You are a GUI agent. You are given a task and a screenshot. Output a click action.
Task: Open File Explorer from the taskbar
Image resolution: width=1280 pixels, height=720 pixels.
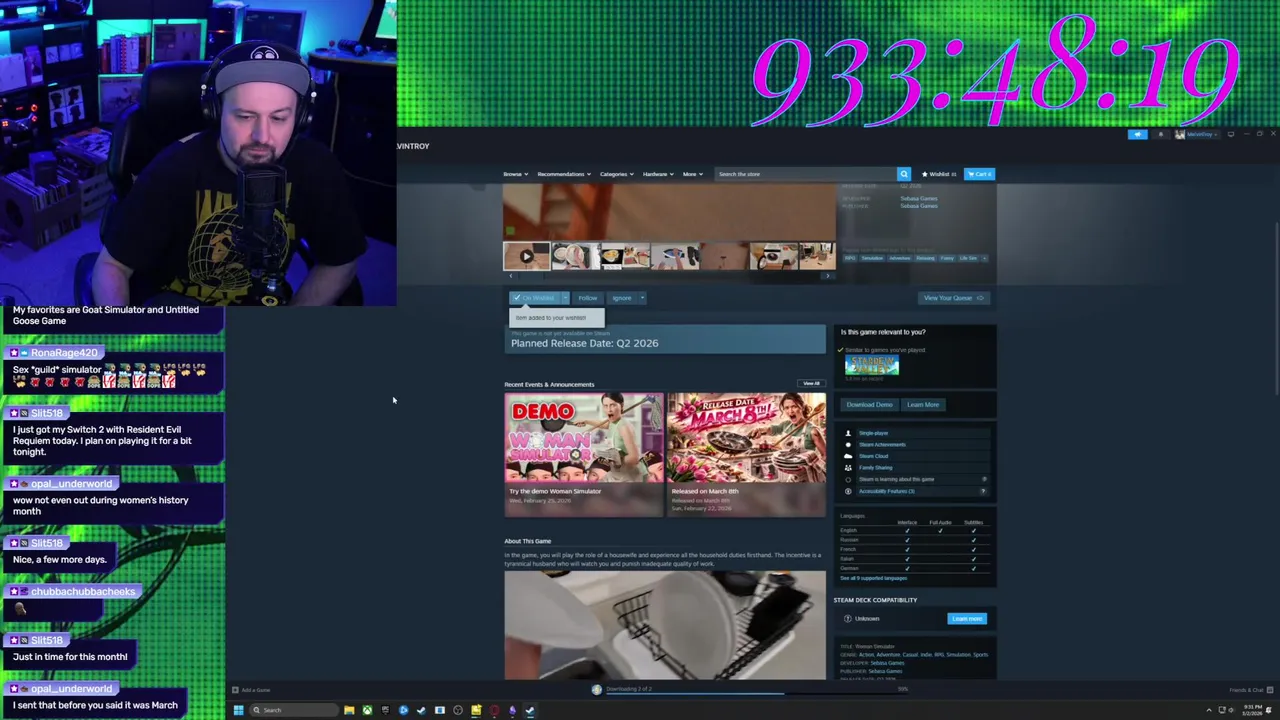tap(349, 710)
